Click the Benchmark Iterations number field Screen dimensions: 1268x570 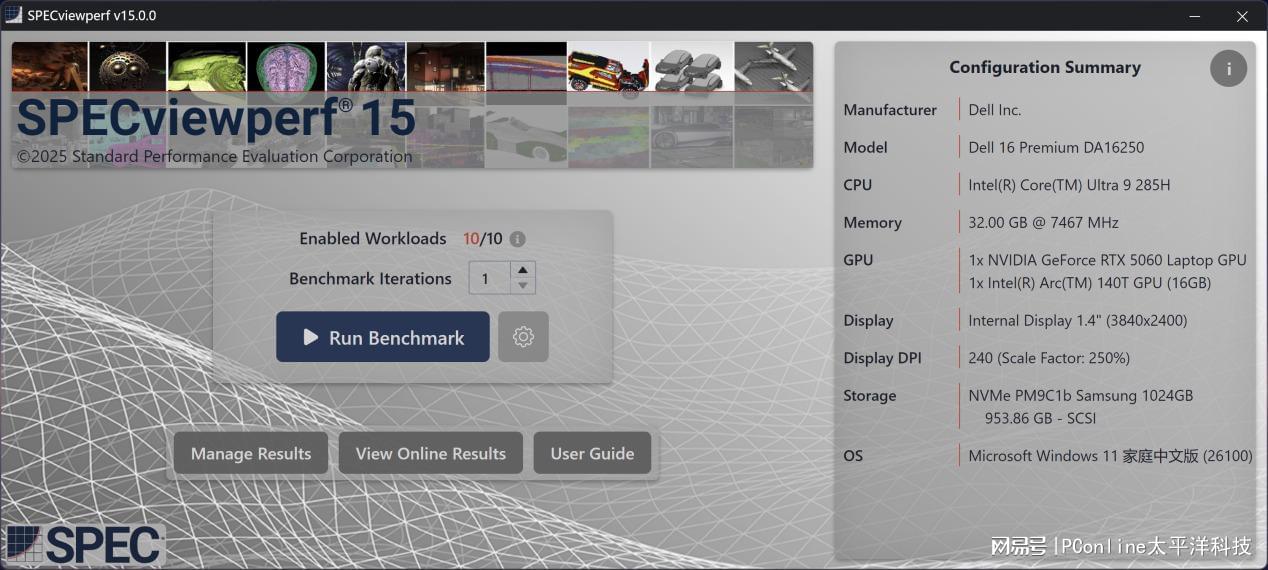[x=489, y=279]
